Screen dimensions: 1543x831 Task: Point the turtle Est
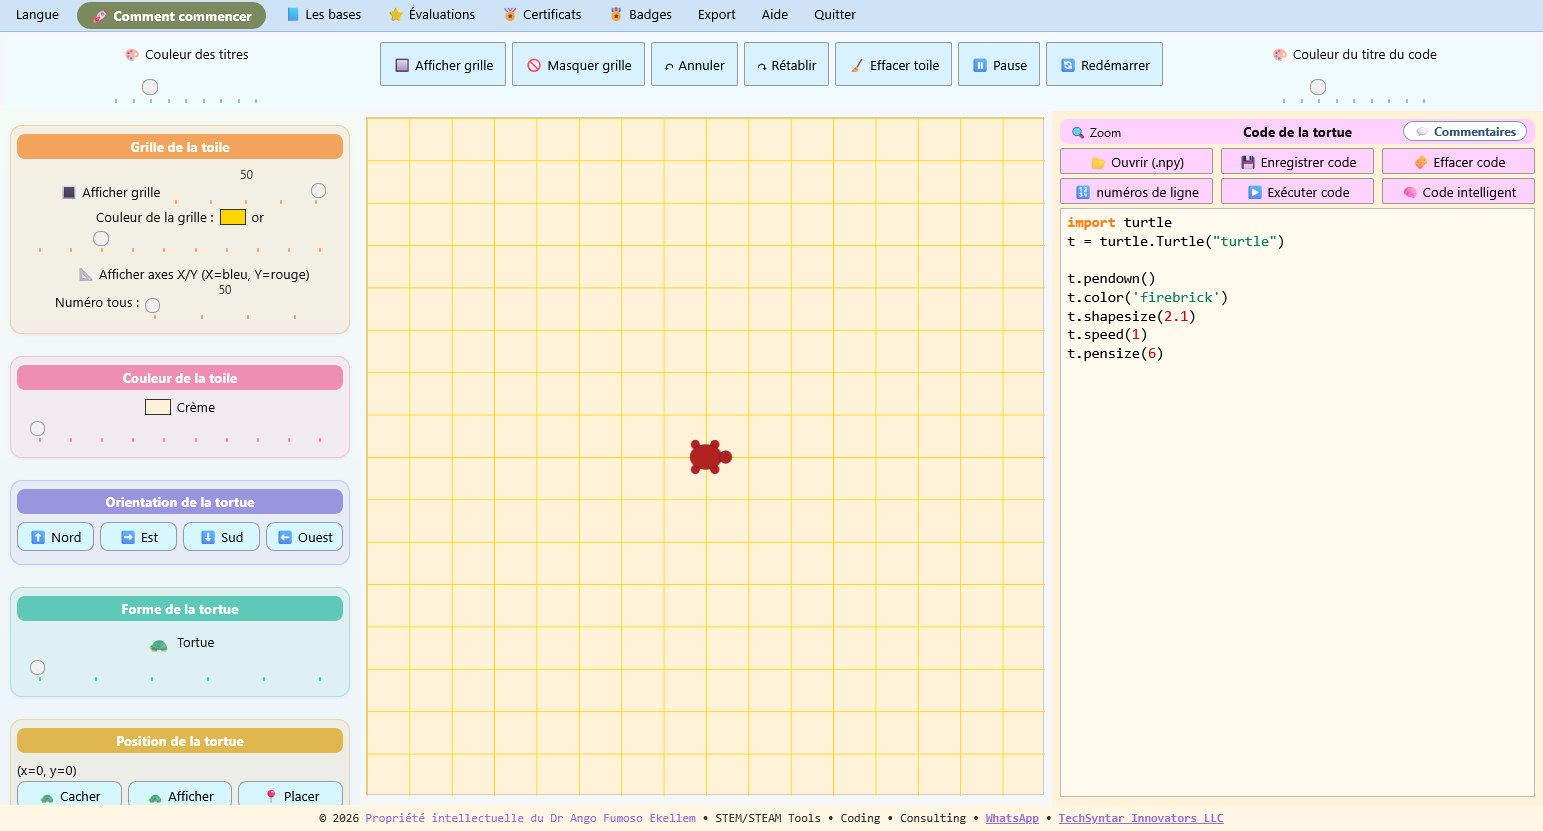pyautogui.click(x=138, y=537)
